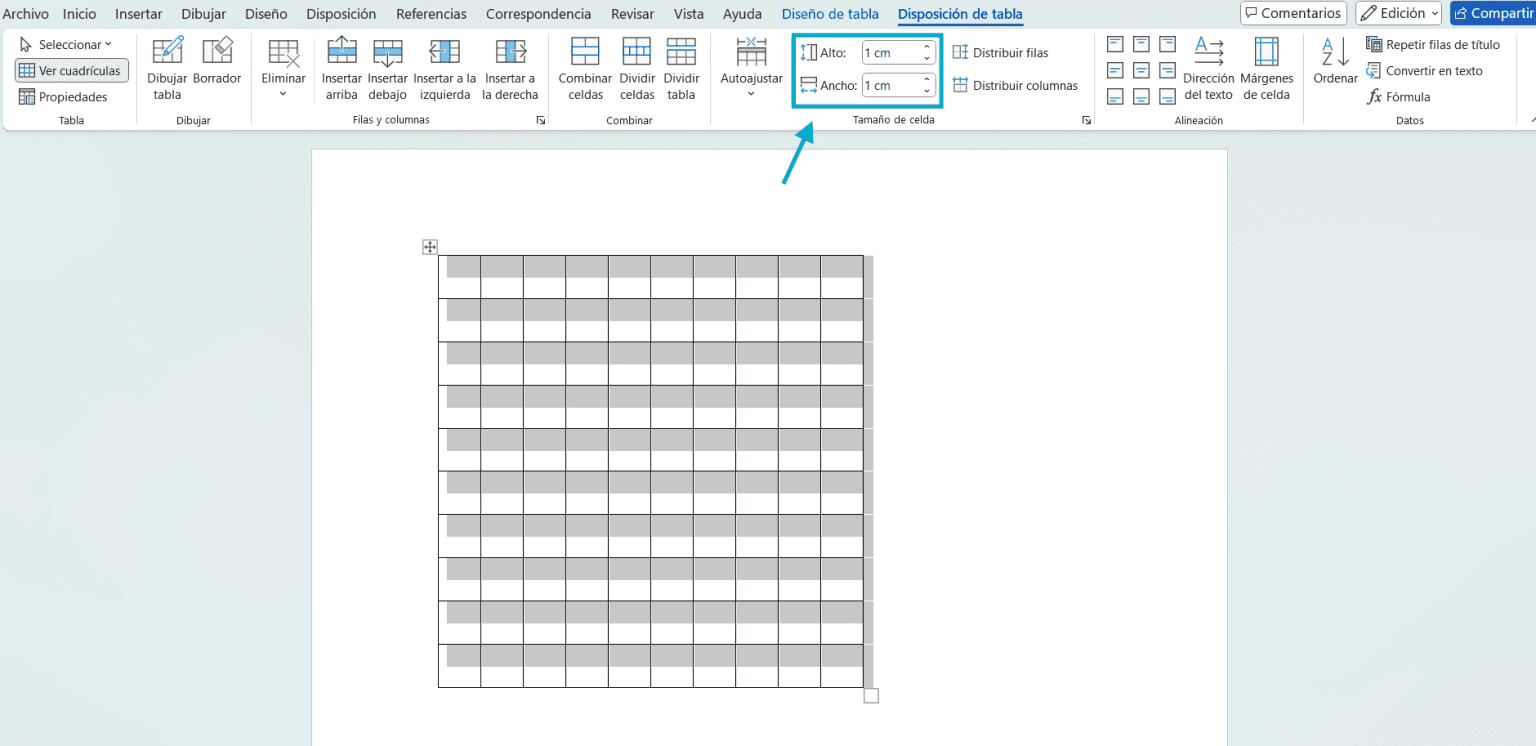Open the Diseño de tabla tab
The width and height of the screenshot is (1536, 746).
click(830, 14)
